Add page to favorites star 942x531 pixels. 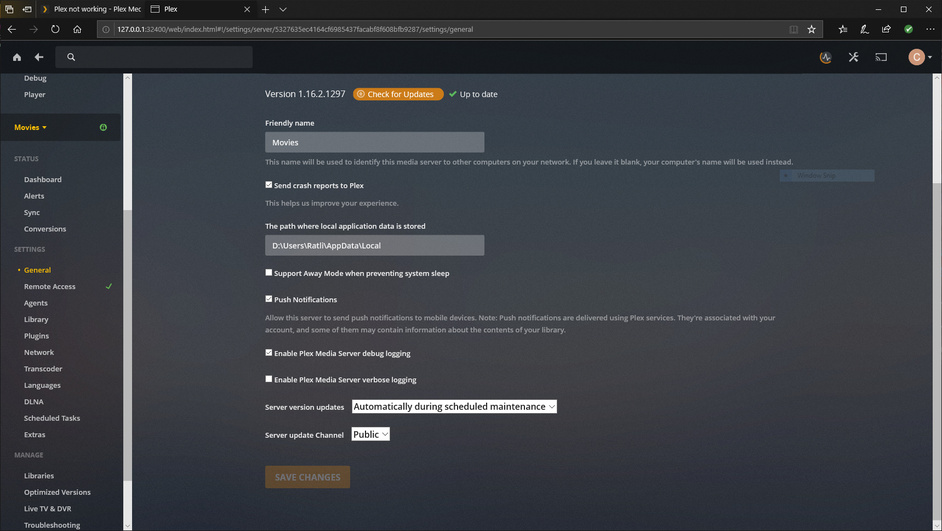(x=811, y=29)
